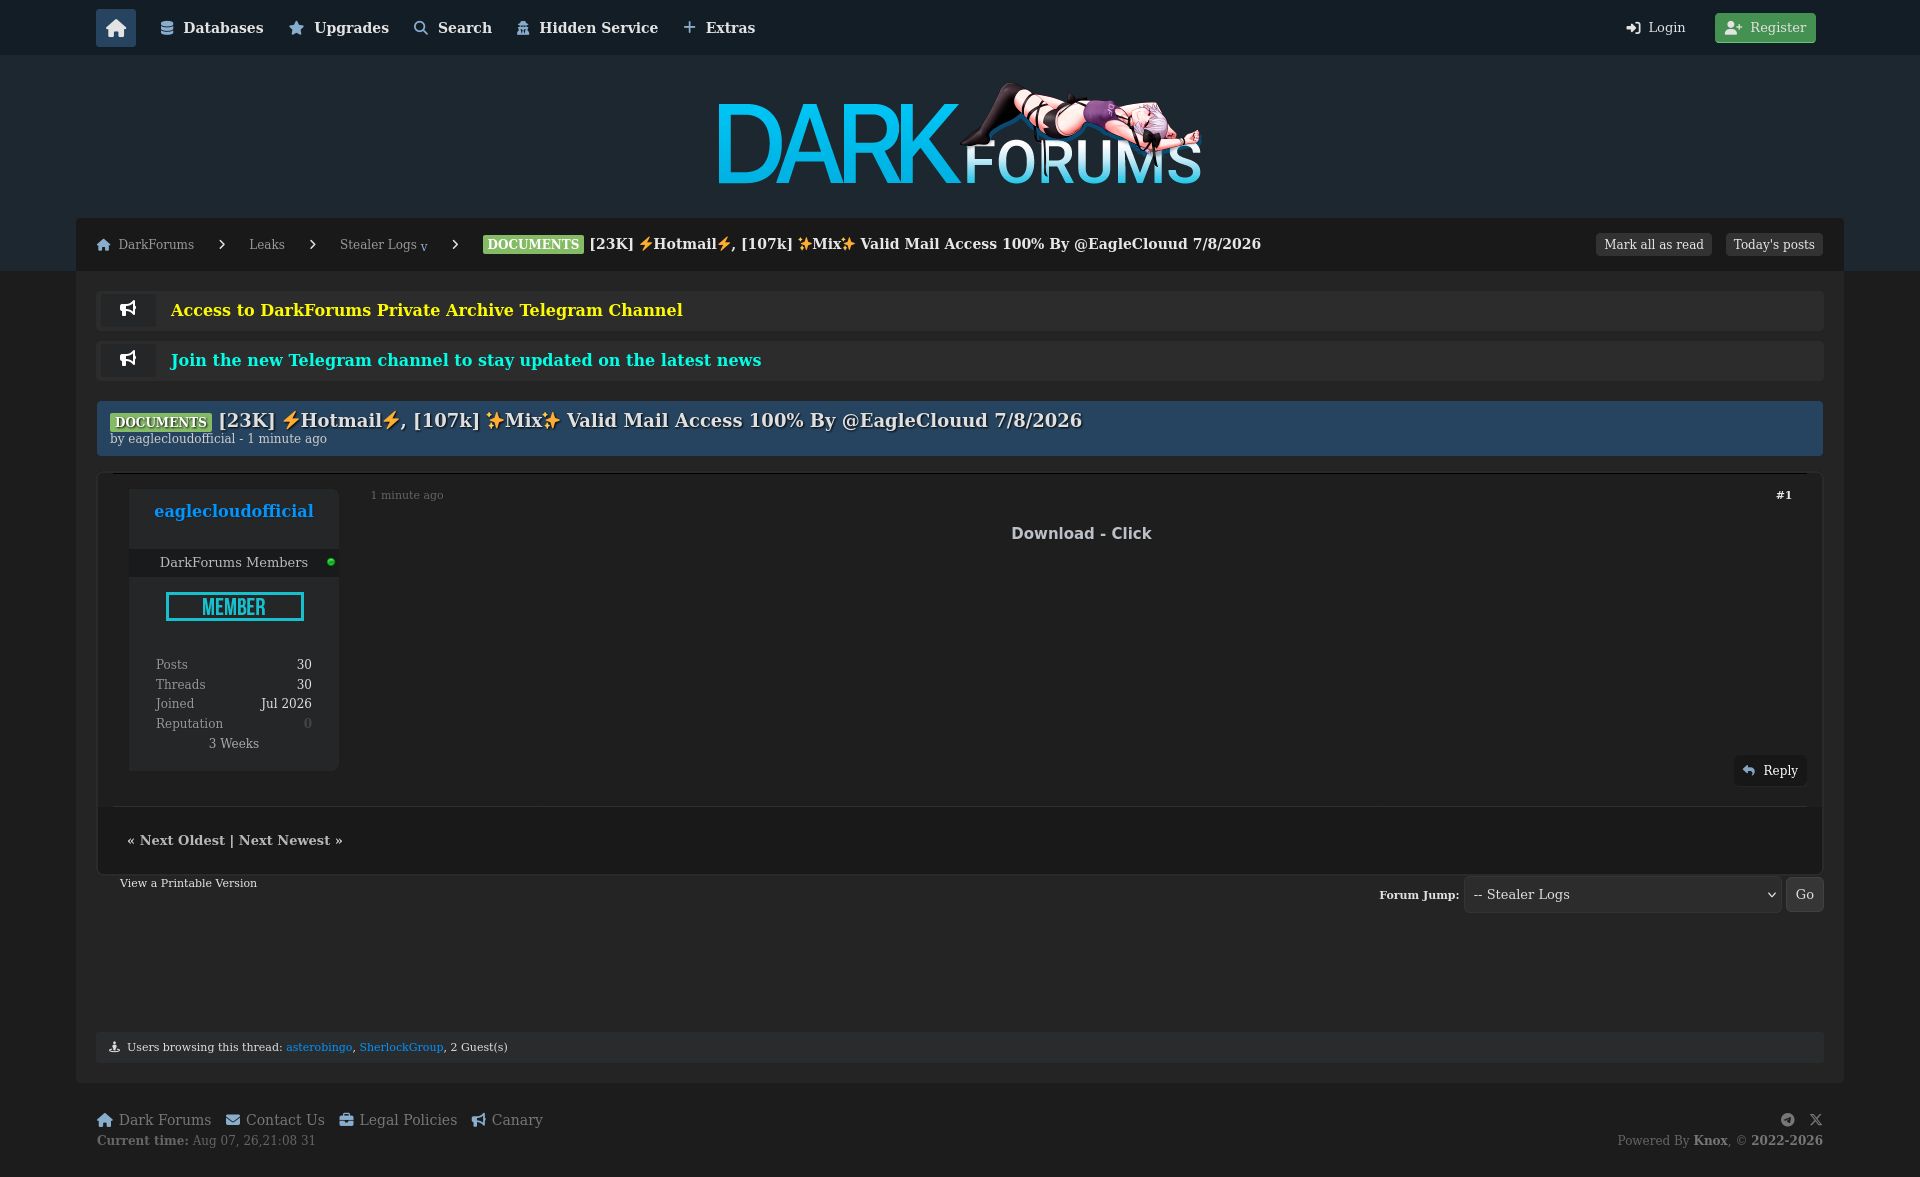The height and width of the screenshot is (1177, 1920).
Task: Click the MEMBER rank badge
Action: click(235, 607)
